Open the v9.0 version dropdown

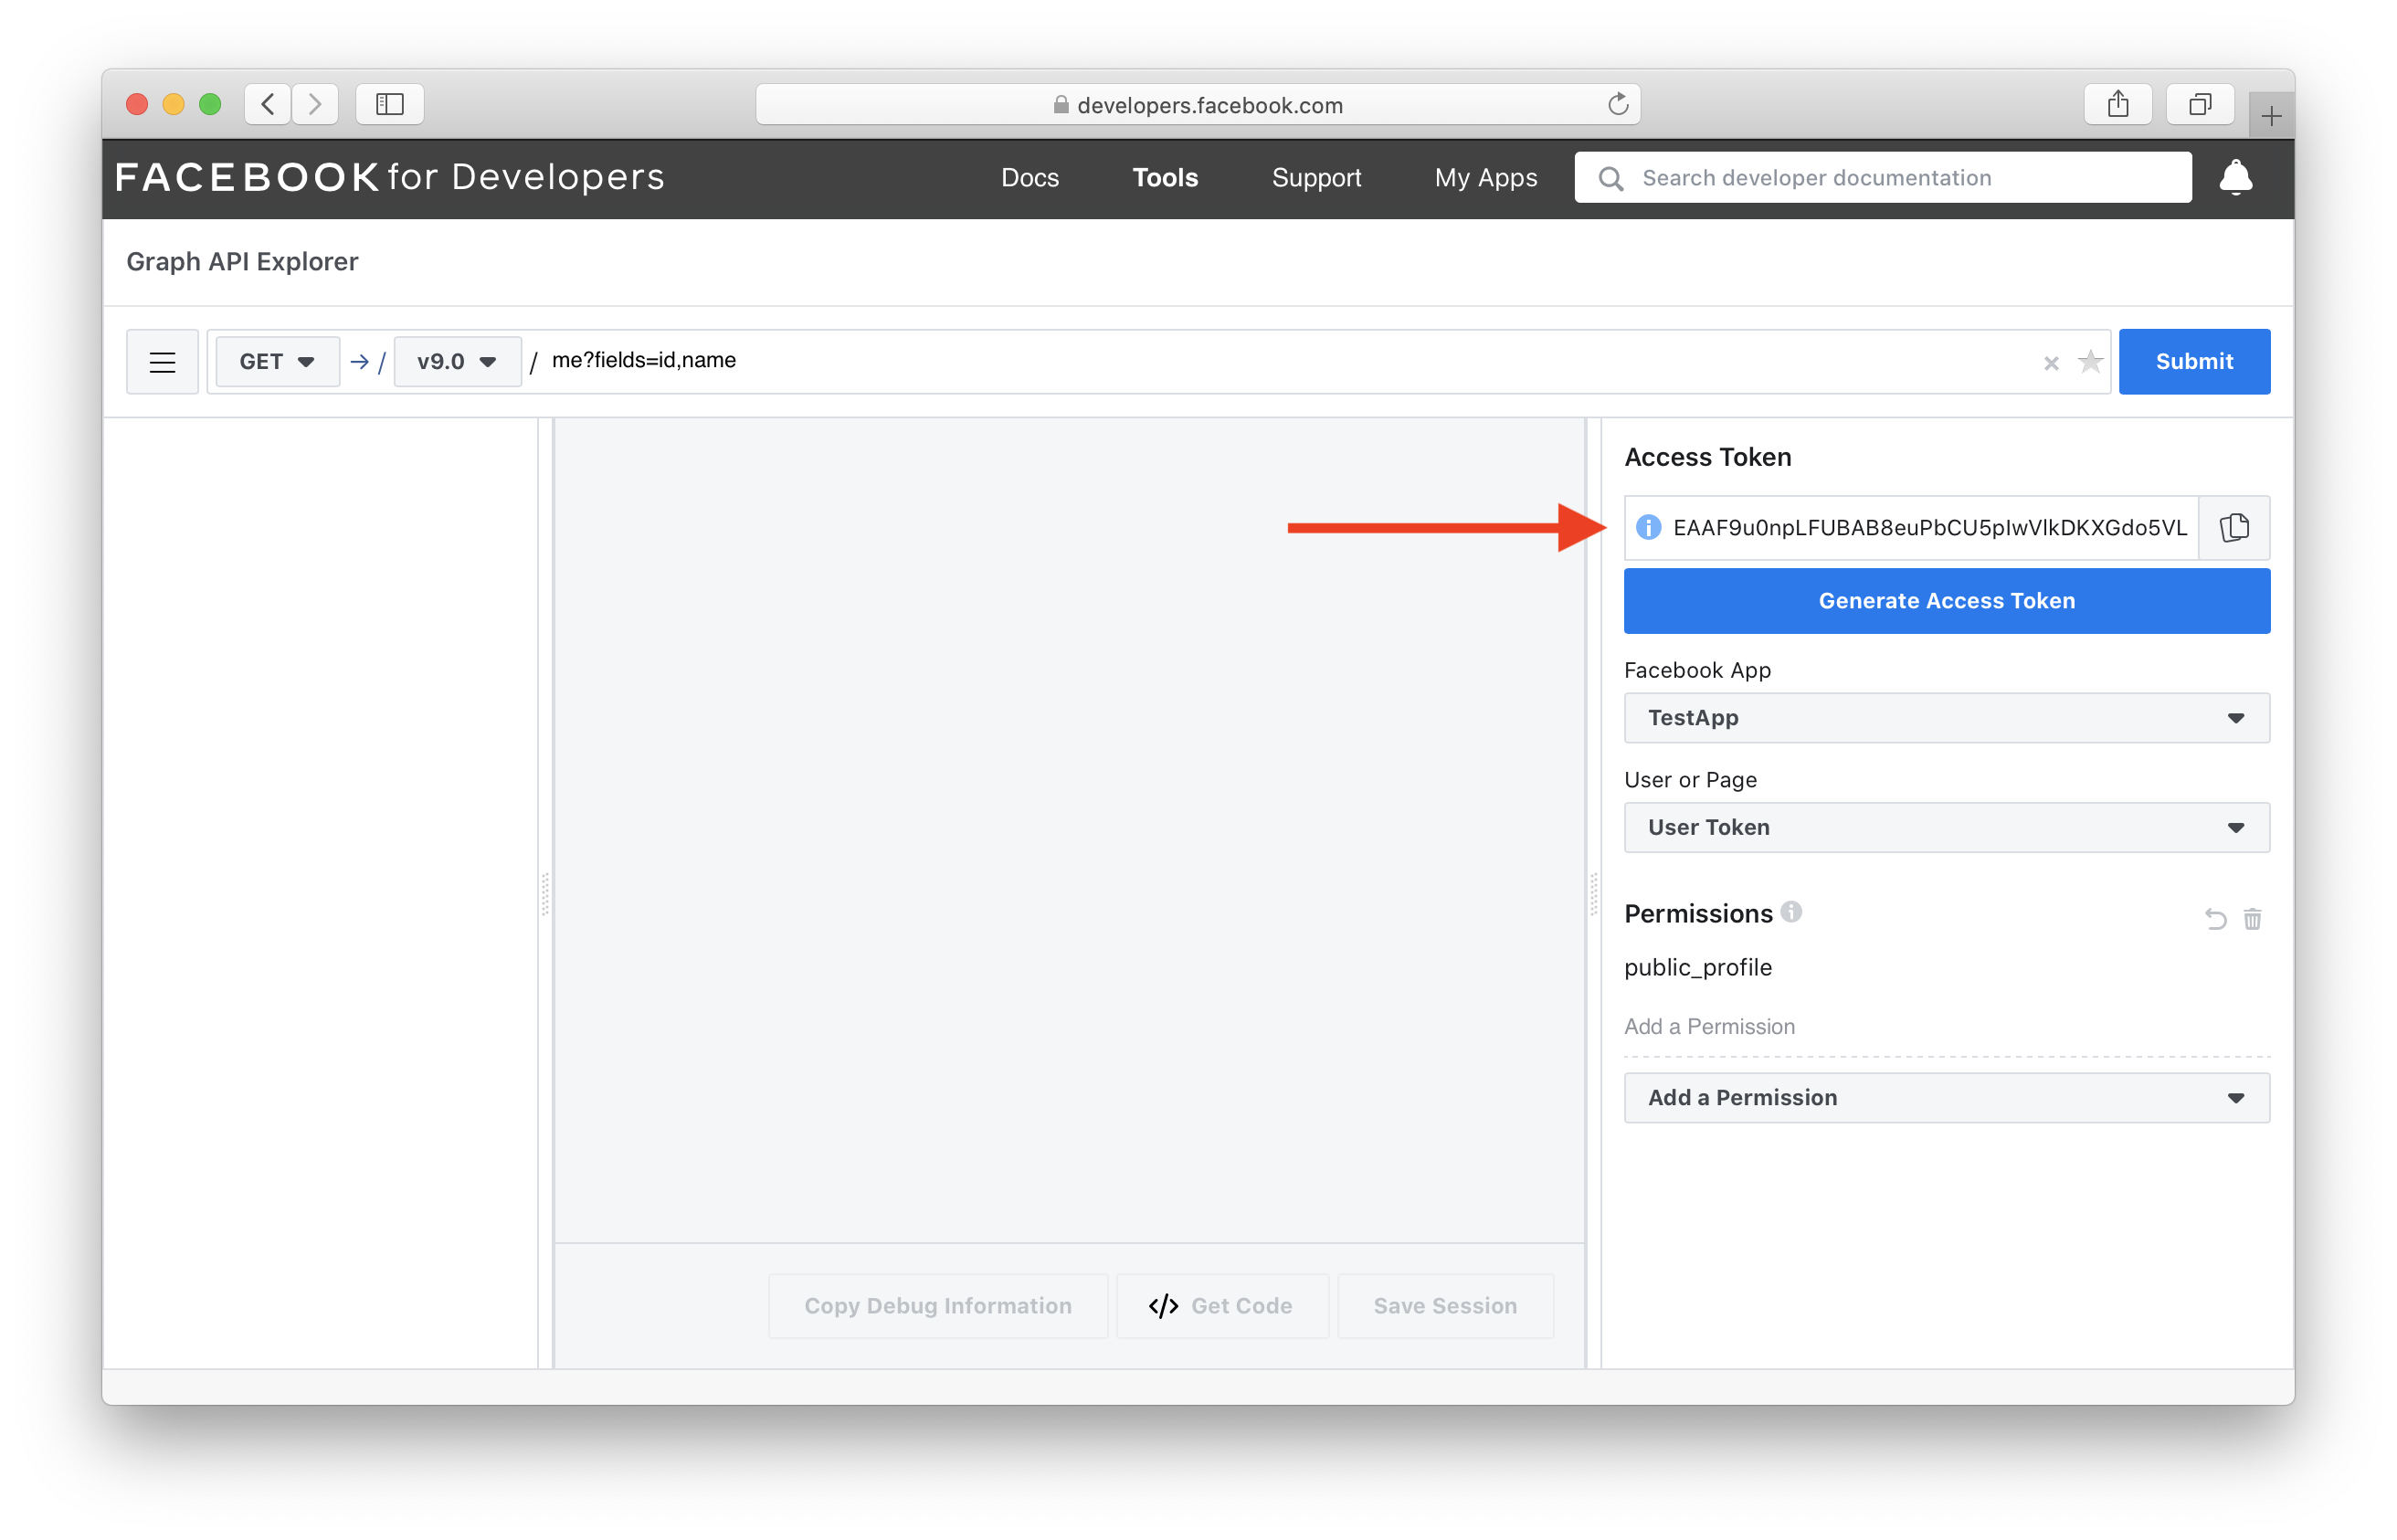coord(457,362)
